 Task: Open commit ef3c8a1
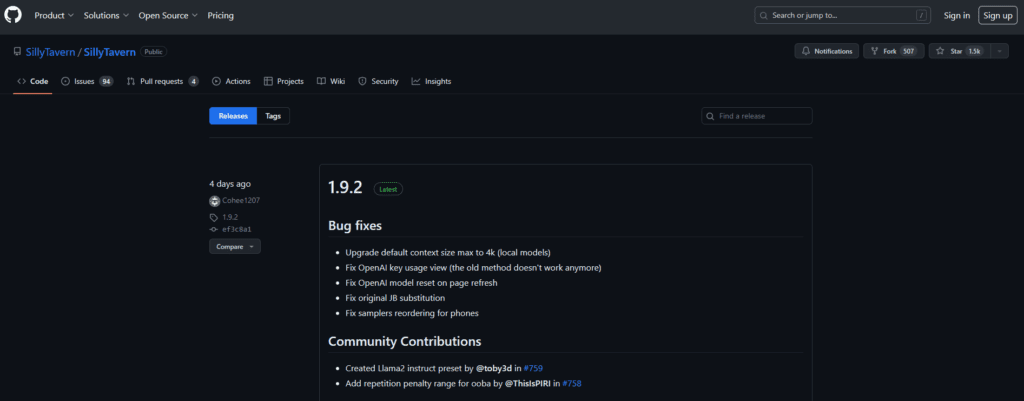(236, 229)
